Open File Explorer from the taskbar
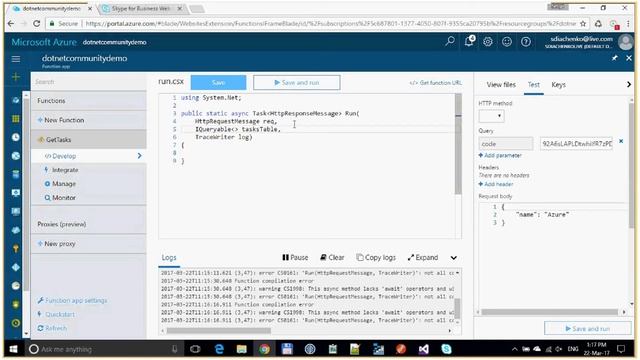The image size is (640, 360). (242, 349)
